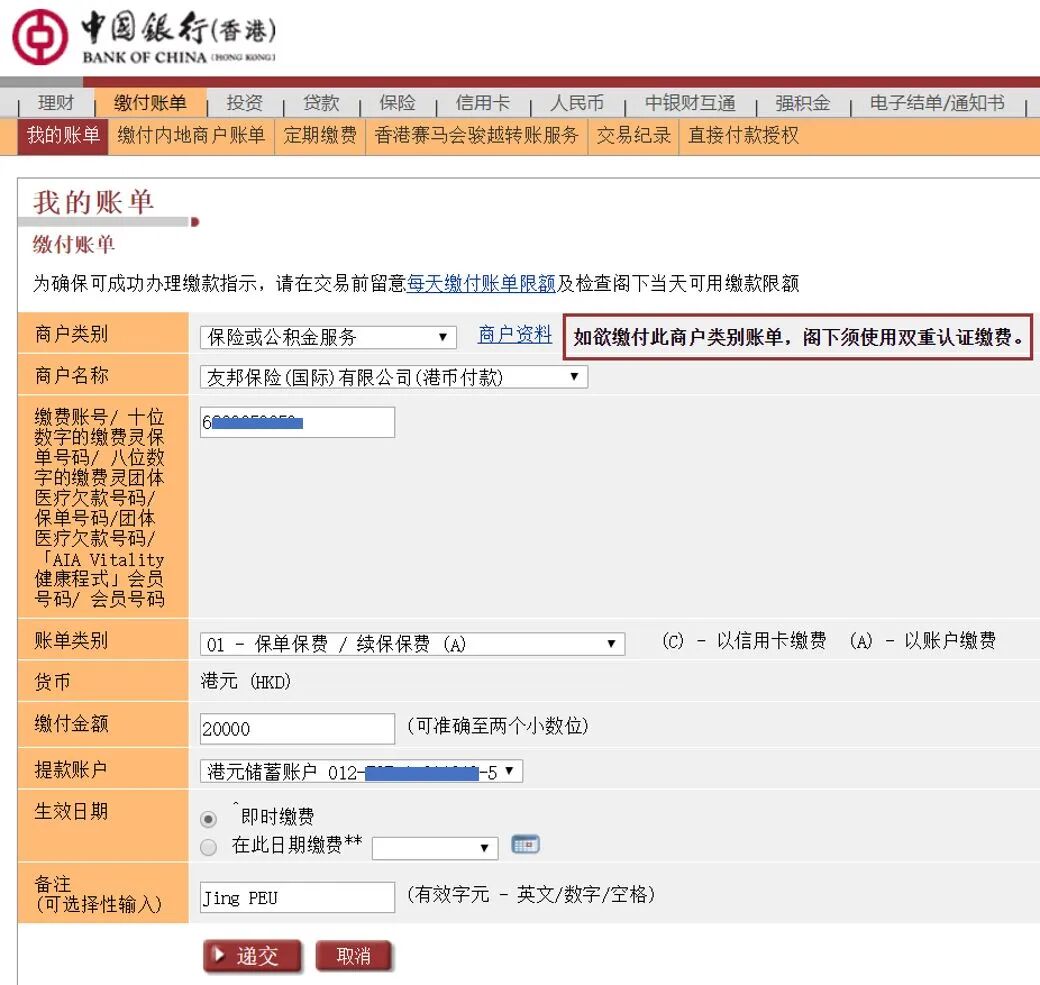
Task: Switch to the 人民币 tab
Action: click(577, 103)
